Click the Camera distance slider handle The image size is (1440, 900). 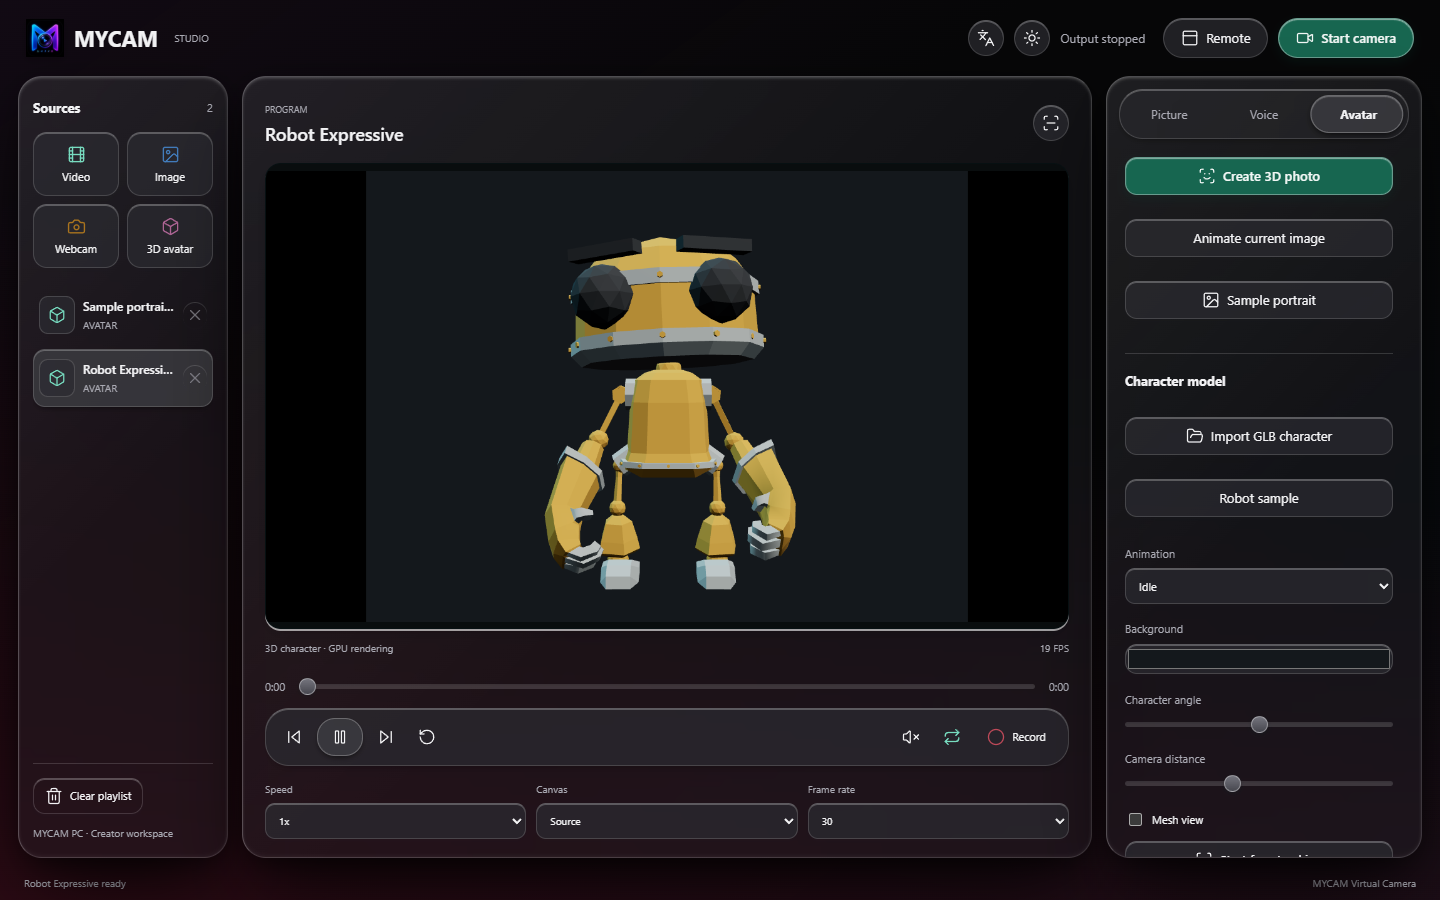(1233, 784)
